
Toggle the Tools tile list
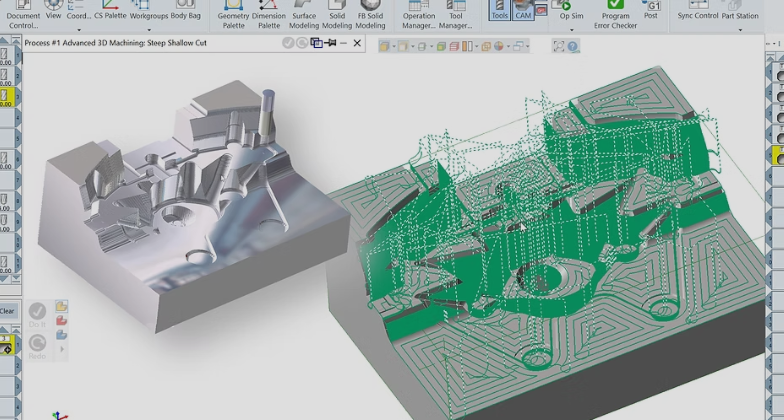pyautogui.click(x=499, y=11)
